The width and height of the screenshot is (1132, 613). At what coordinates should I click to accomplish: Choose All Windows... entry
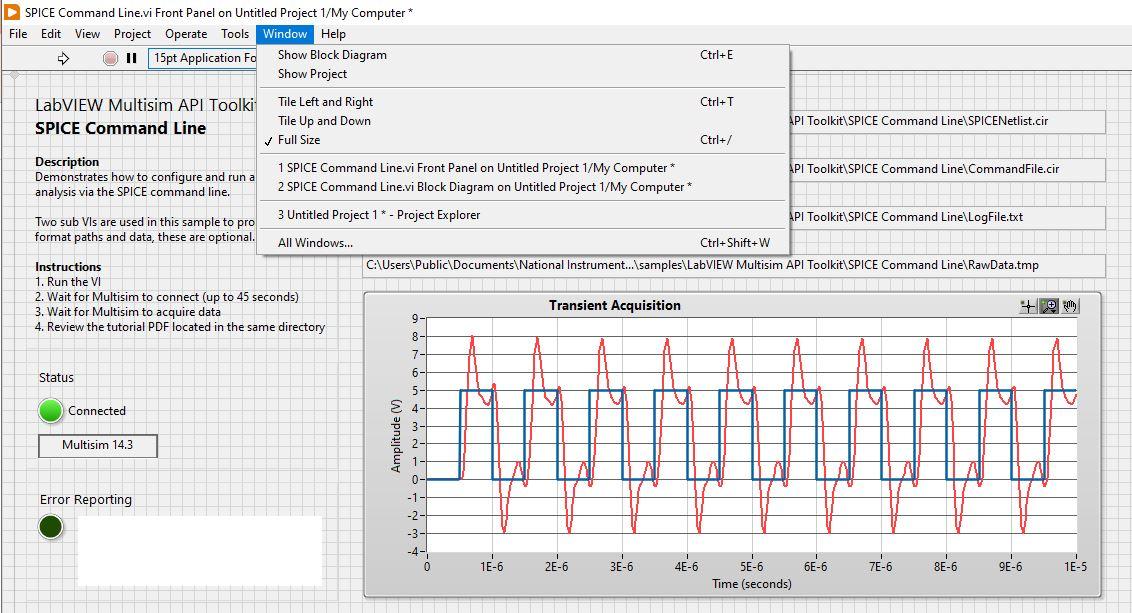pos(521,243)
